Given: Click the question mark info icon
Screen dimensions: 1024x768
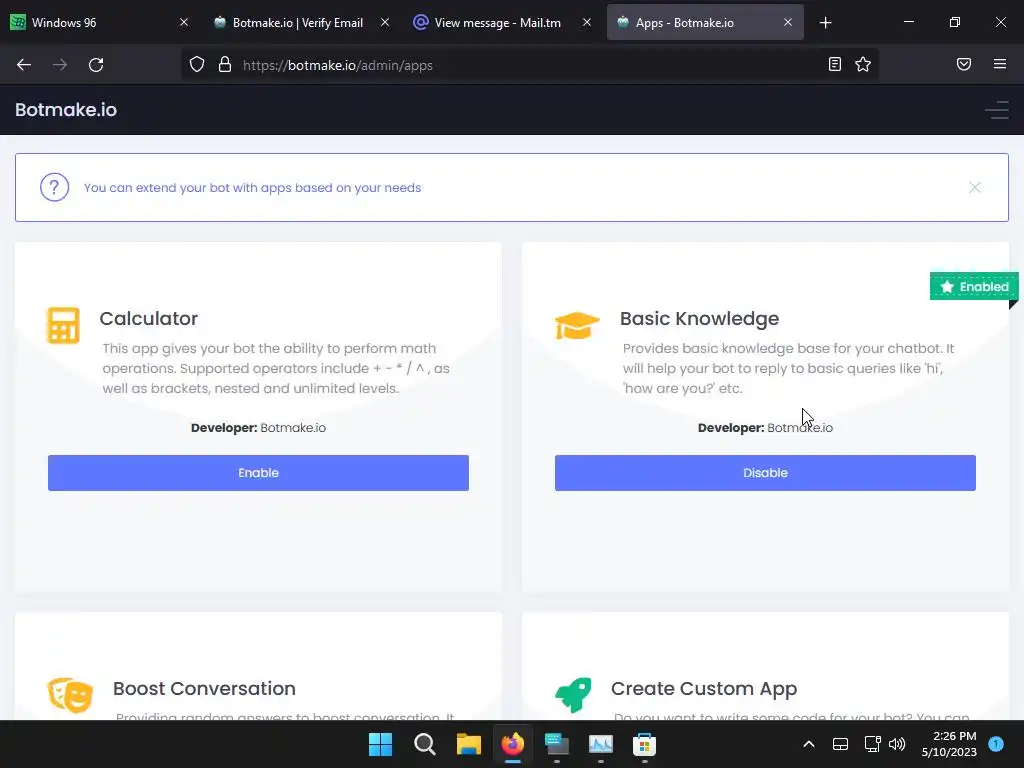Looking at the screenshot, I should (x=55, y=187).
